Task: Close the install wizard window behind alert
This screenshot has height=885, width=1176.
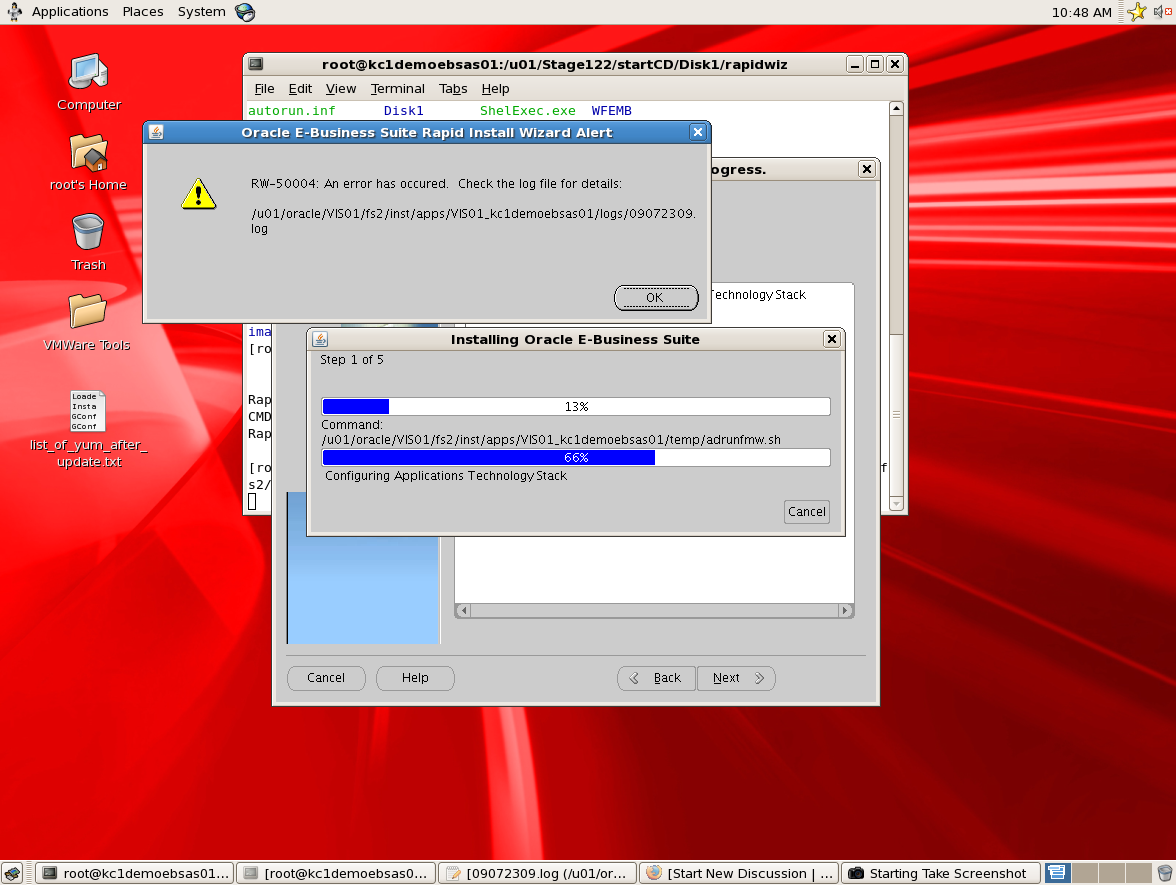Action: click(867, 169)
